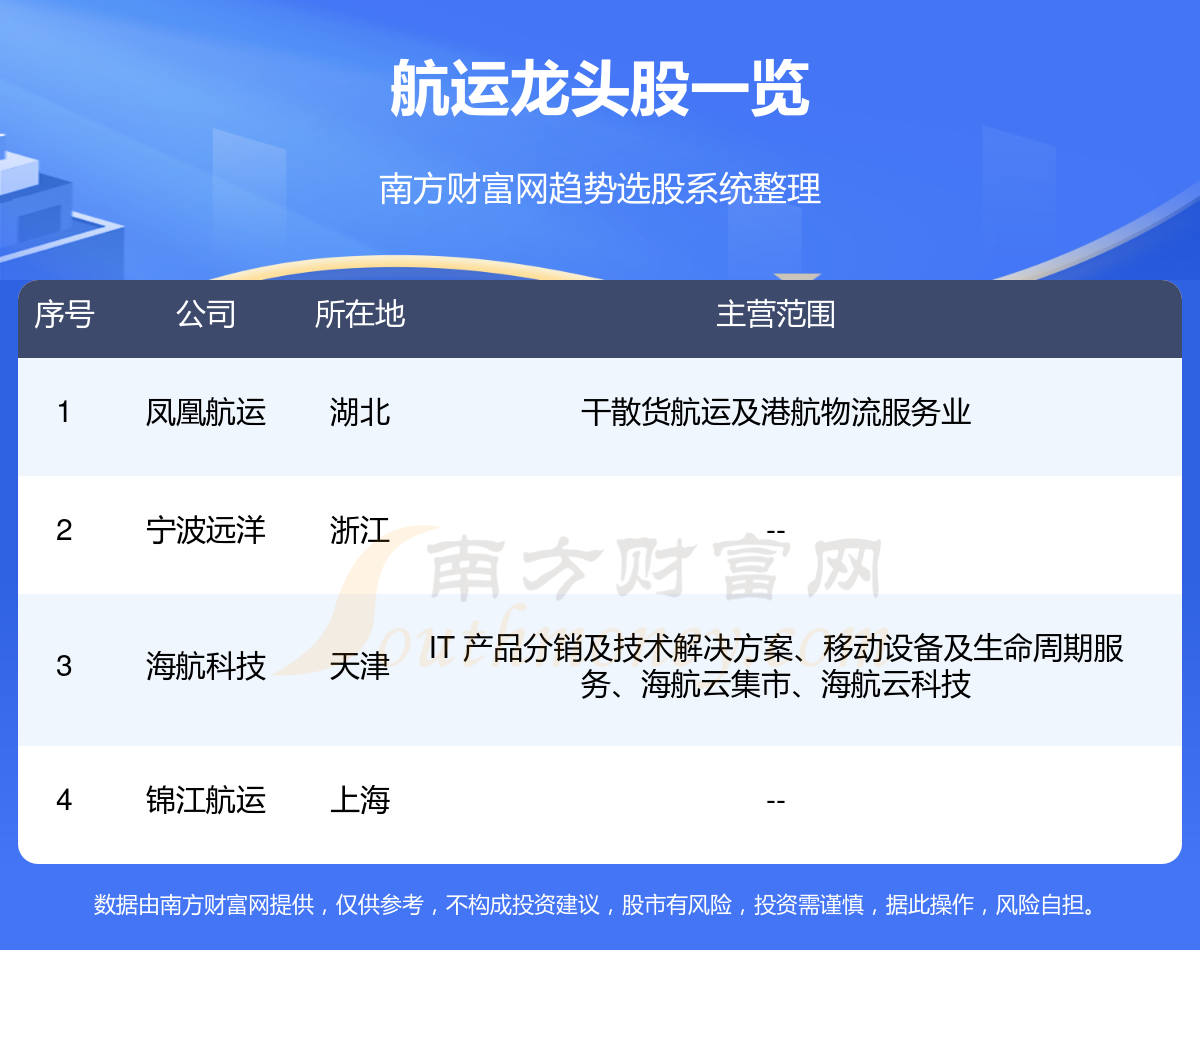Image resolution: width=1200 pixels, height=1050 pixels.
Task: Select the company 海航科技
Action: [206, 666]
